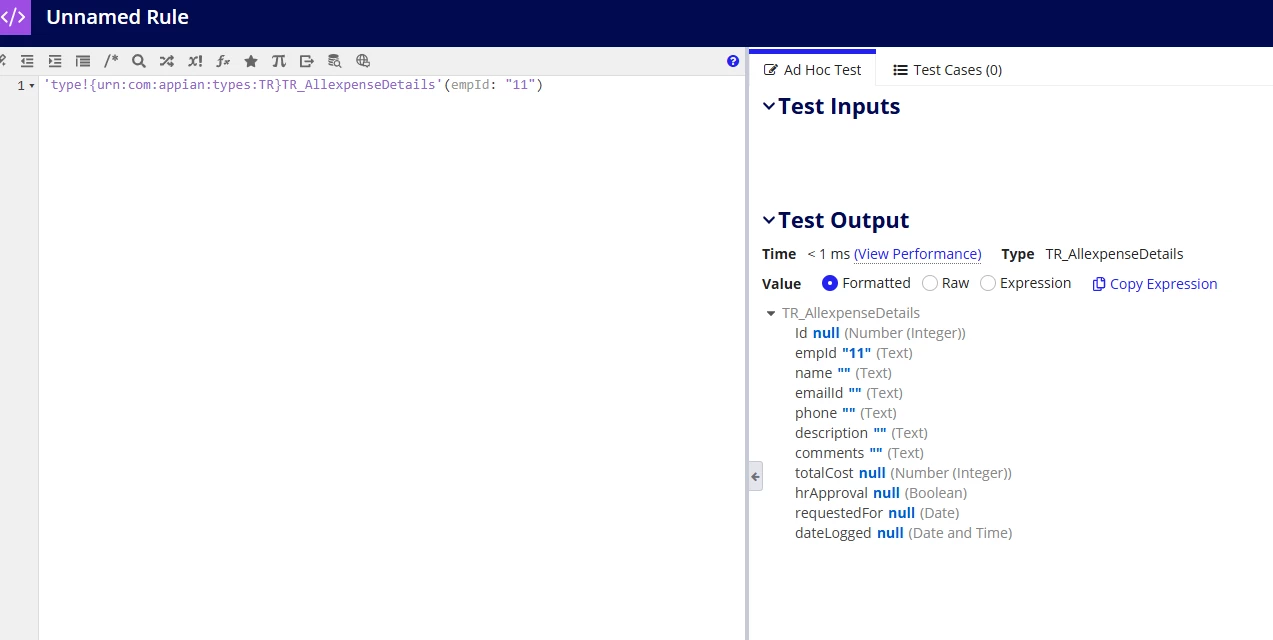This screenshot has height=640, width=1273.
Task: Click the shuffle arrows toolbar icon
Action: point(167,61)
